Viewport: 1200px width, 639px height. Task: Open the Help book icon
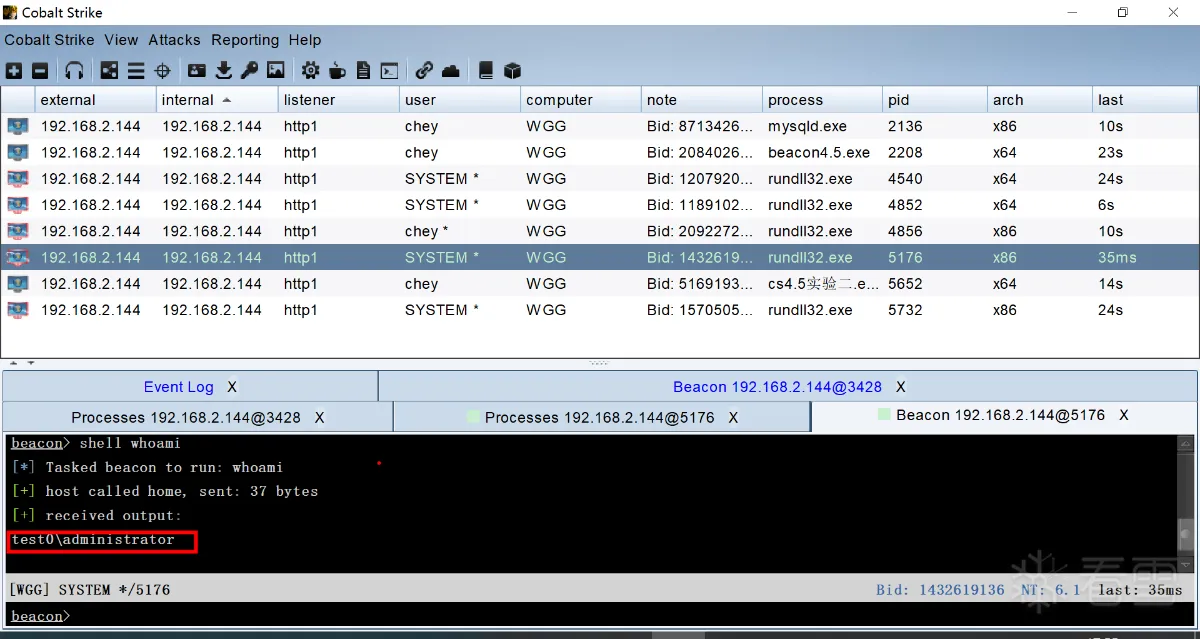(x=486, y=71)
